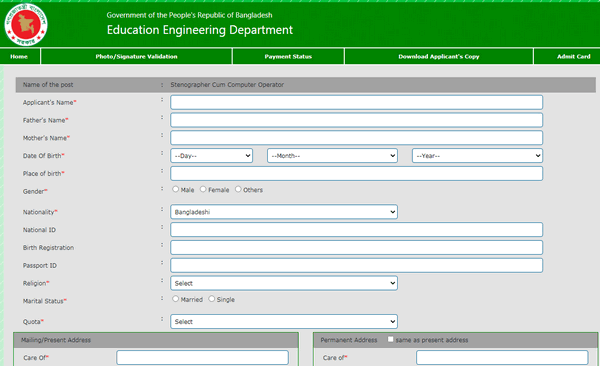Click Care of field under Permanent Address

(x=502, y=358)
